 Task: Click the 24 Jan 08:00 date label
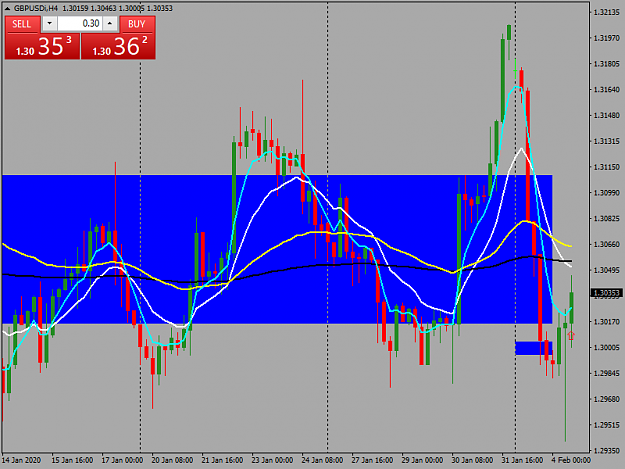[322, 460]
